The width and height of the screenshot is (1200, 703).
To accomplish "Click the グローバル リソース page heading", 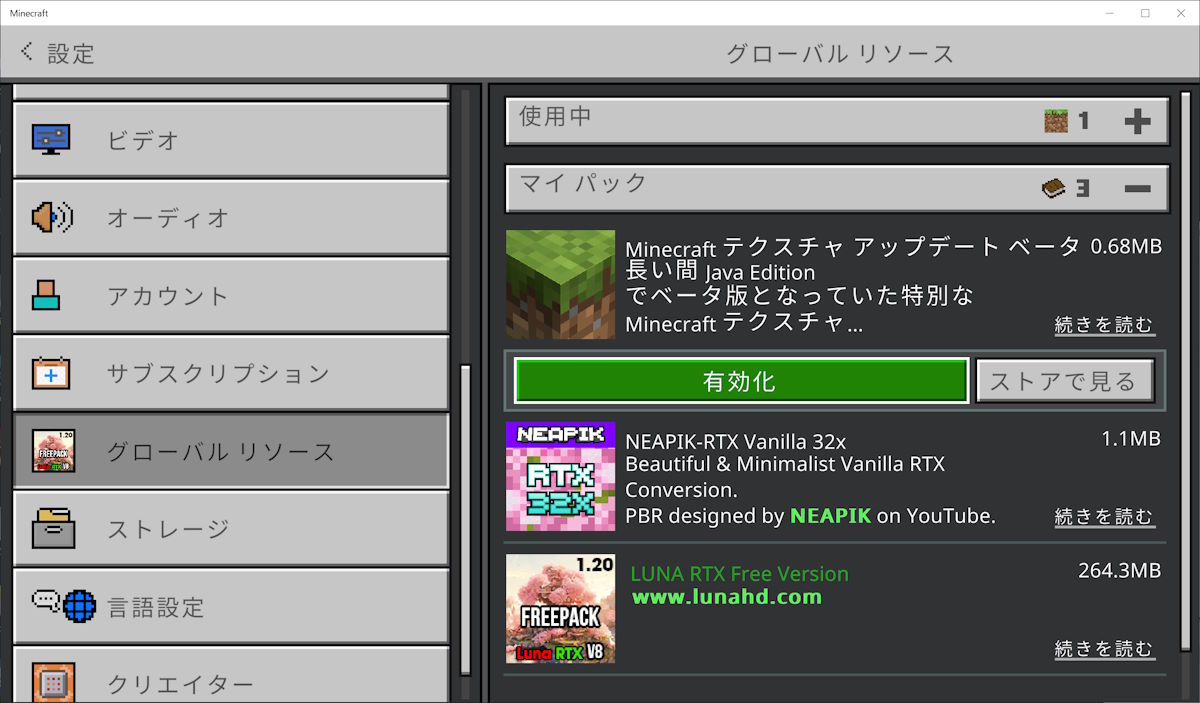I will (x=840, y=53).
